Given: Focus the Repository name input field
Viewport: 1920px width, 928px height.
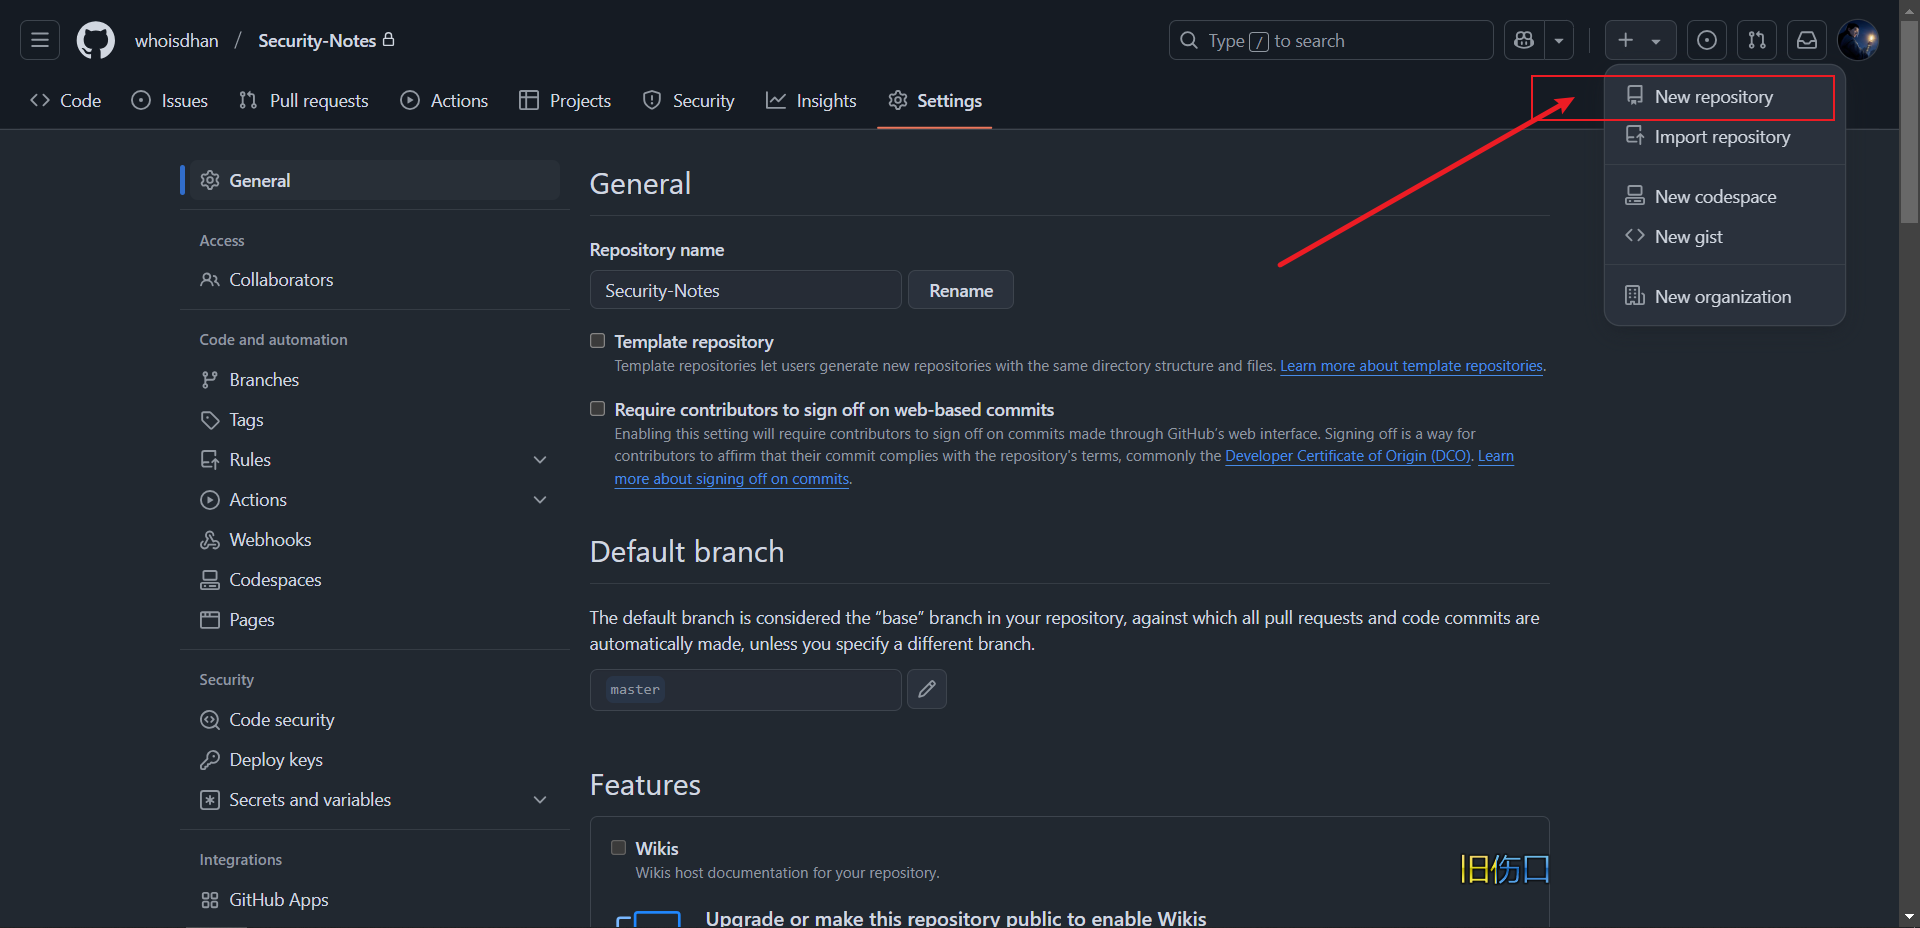Looking at the screenshot, I should pyautogui.click(x=745, y=290).
